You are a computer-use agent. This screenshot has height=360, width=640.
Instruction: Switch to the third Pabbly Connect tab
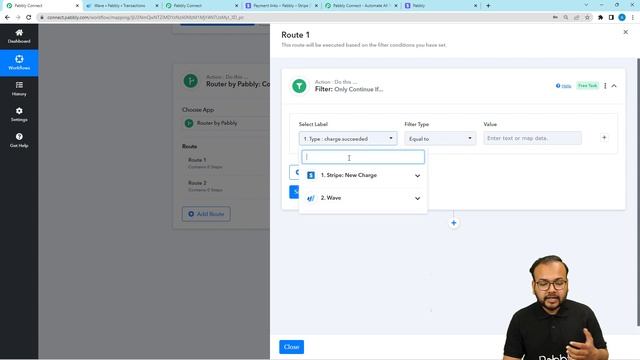click(202, 6)
